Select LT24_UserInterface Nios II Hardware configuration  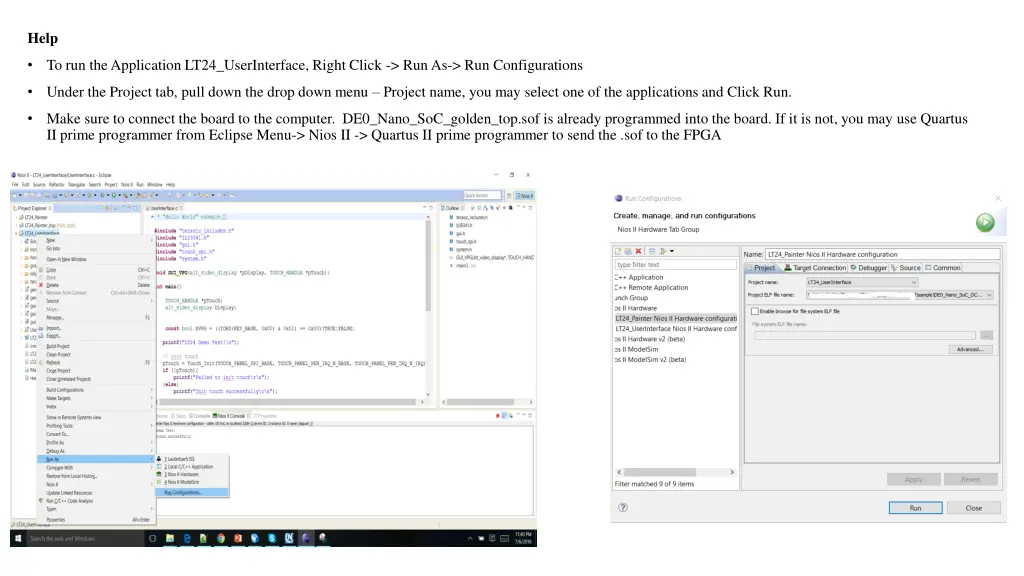click(676, 329)
